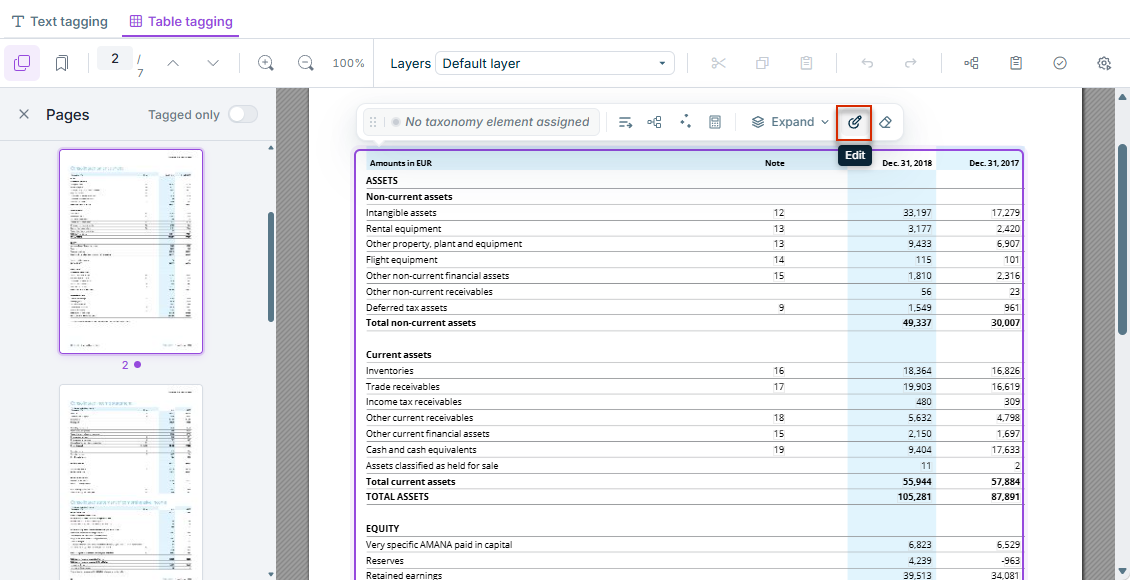1130x580 pixels.
Task: Switch to the Text tagging tab
Action: (60, 22)
